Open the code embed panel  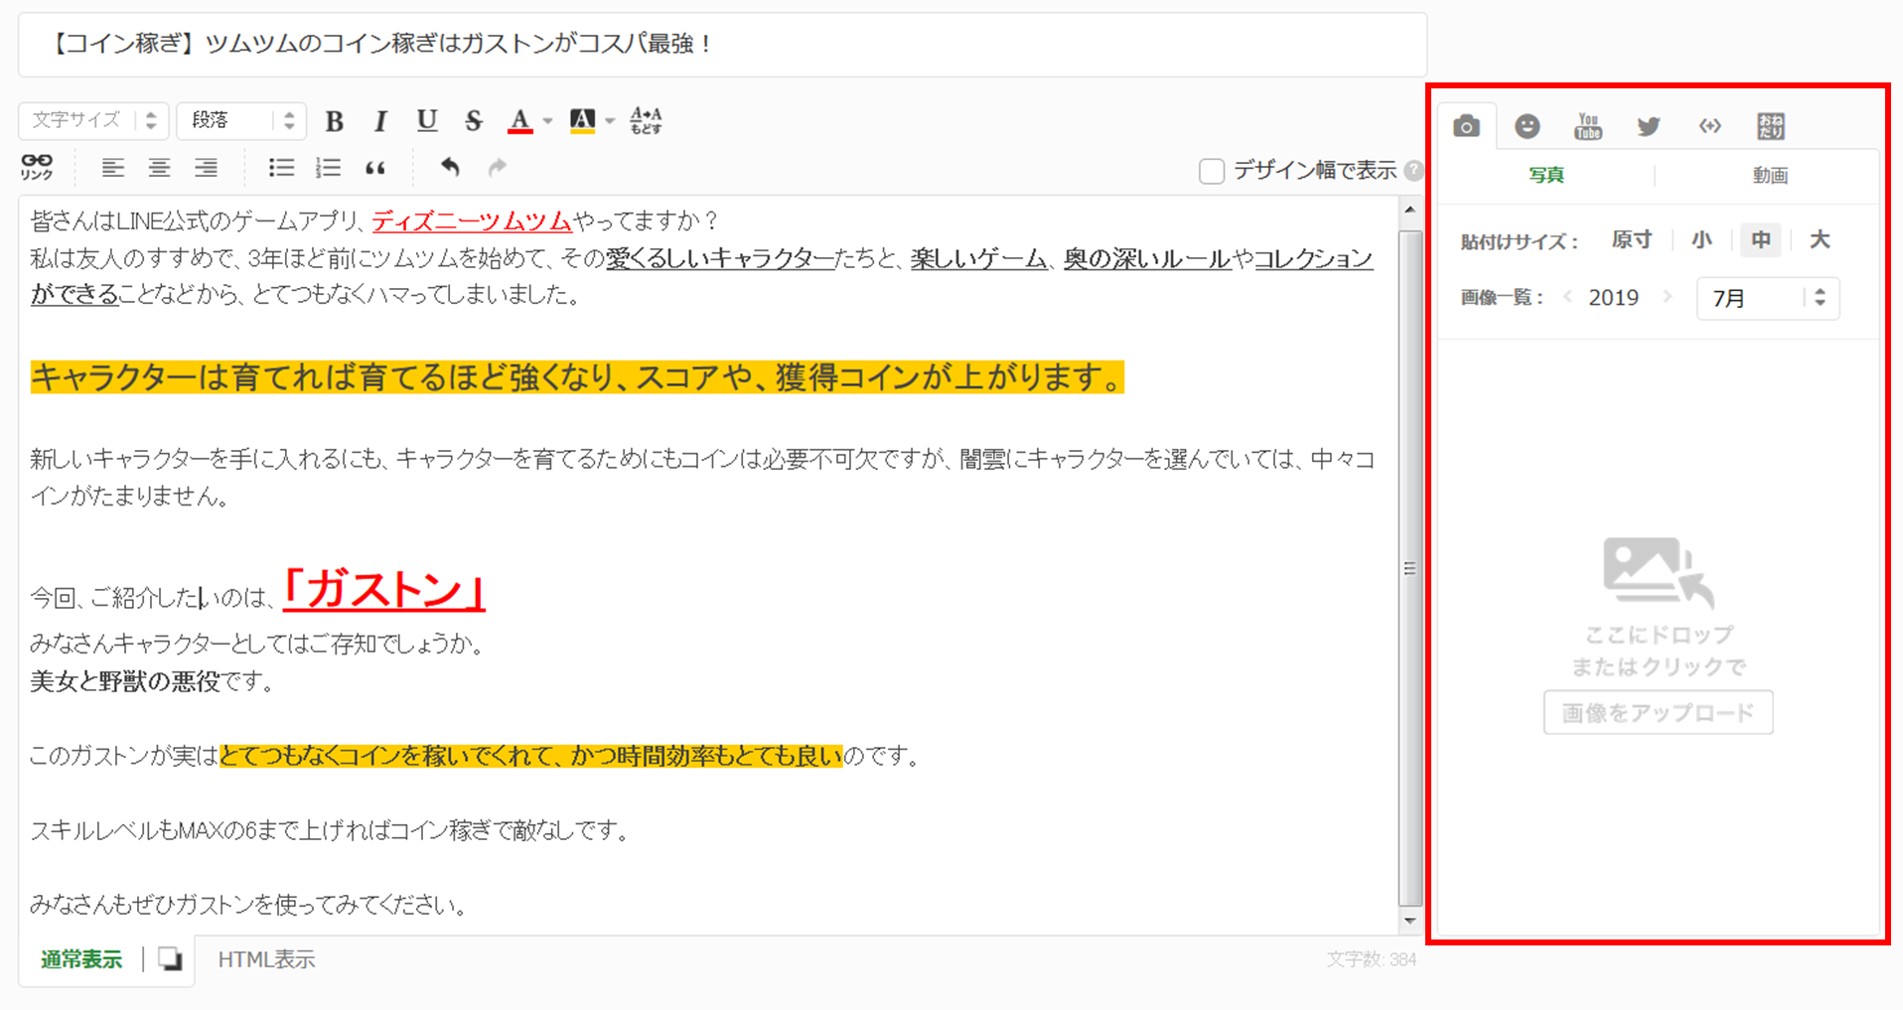coord(1710,126)
